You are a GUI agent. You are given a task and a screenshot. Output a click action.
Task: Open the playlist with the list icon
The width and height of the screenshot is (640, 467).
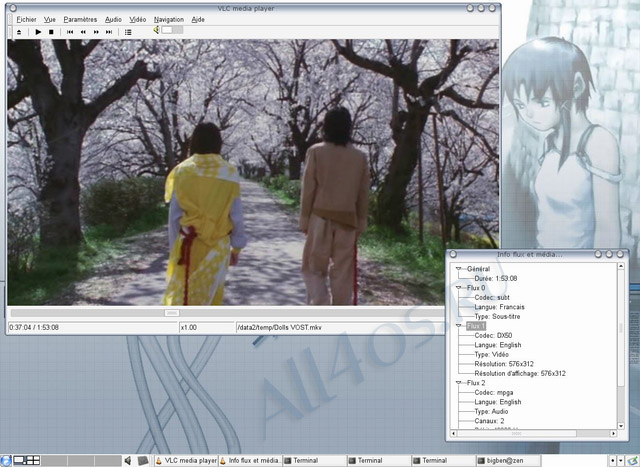(128, 32)
